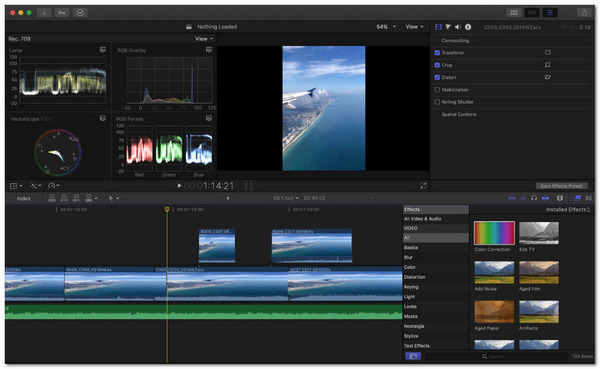Open the Keyword Editor key icon
The image size is (600, 369).
point(62,13)
